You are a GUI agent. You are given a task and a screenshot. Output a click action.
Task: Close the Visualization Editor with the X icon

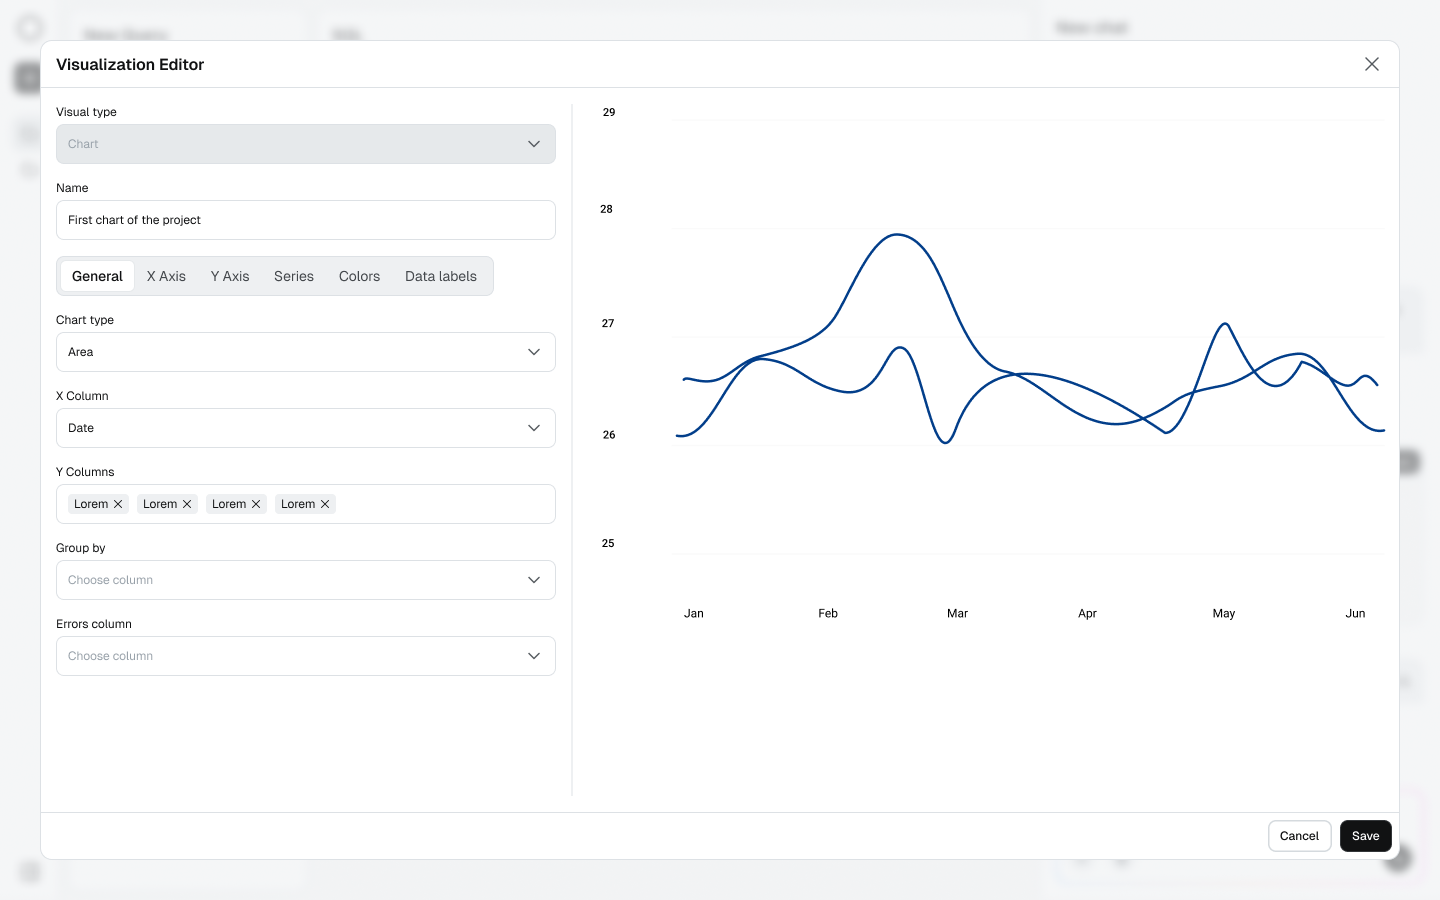coord(1372,64)
